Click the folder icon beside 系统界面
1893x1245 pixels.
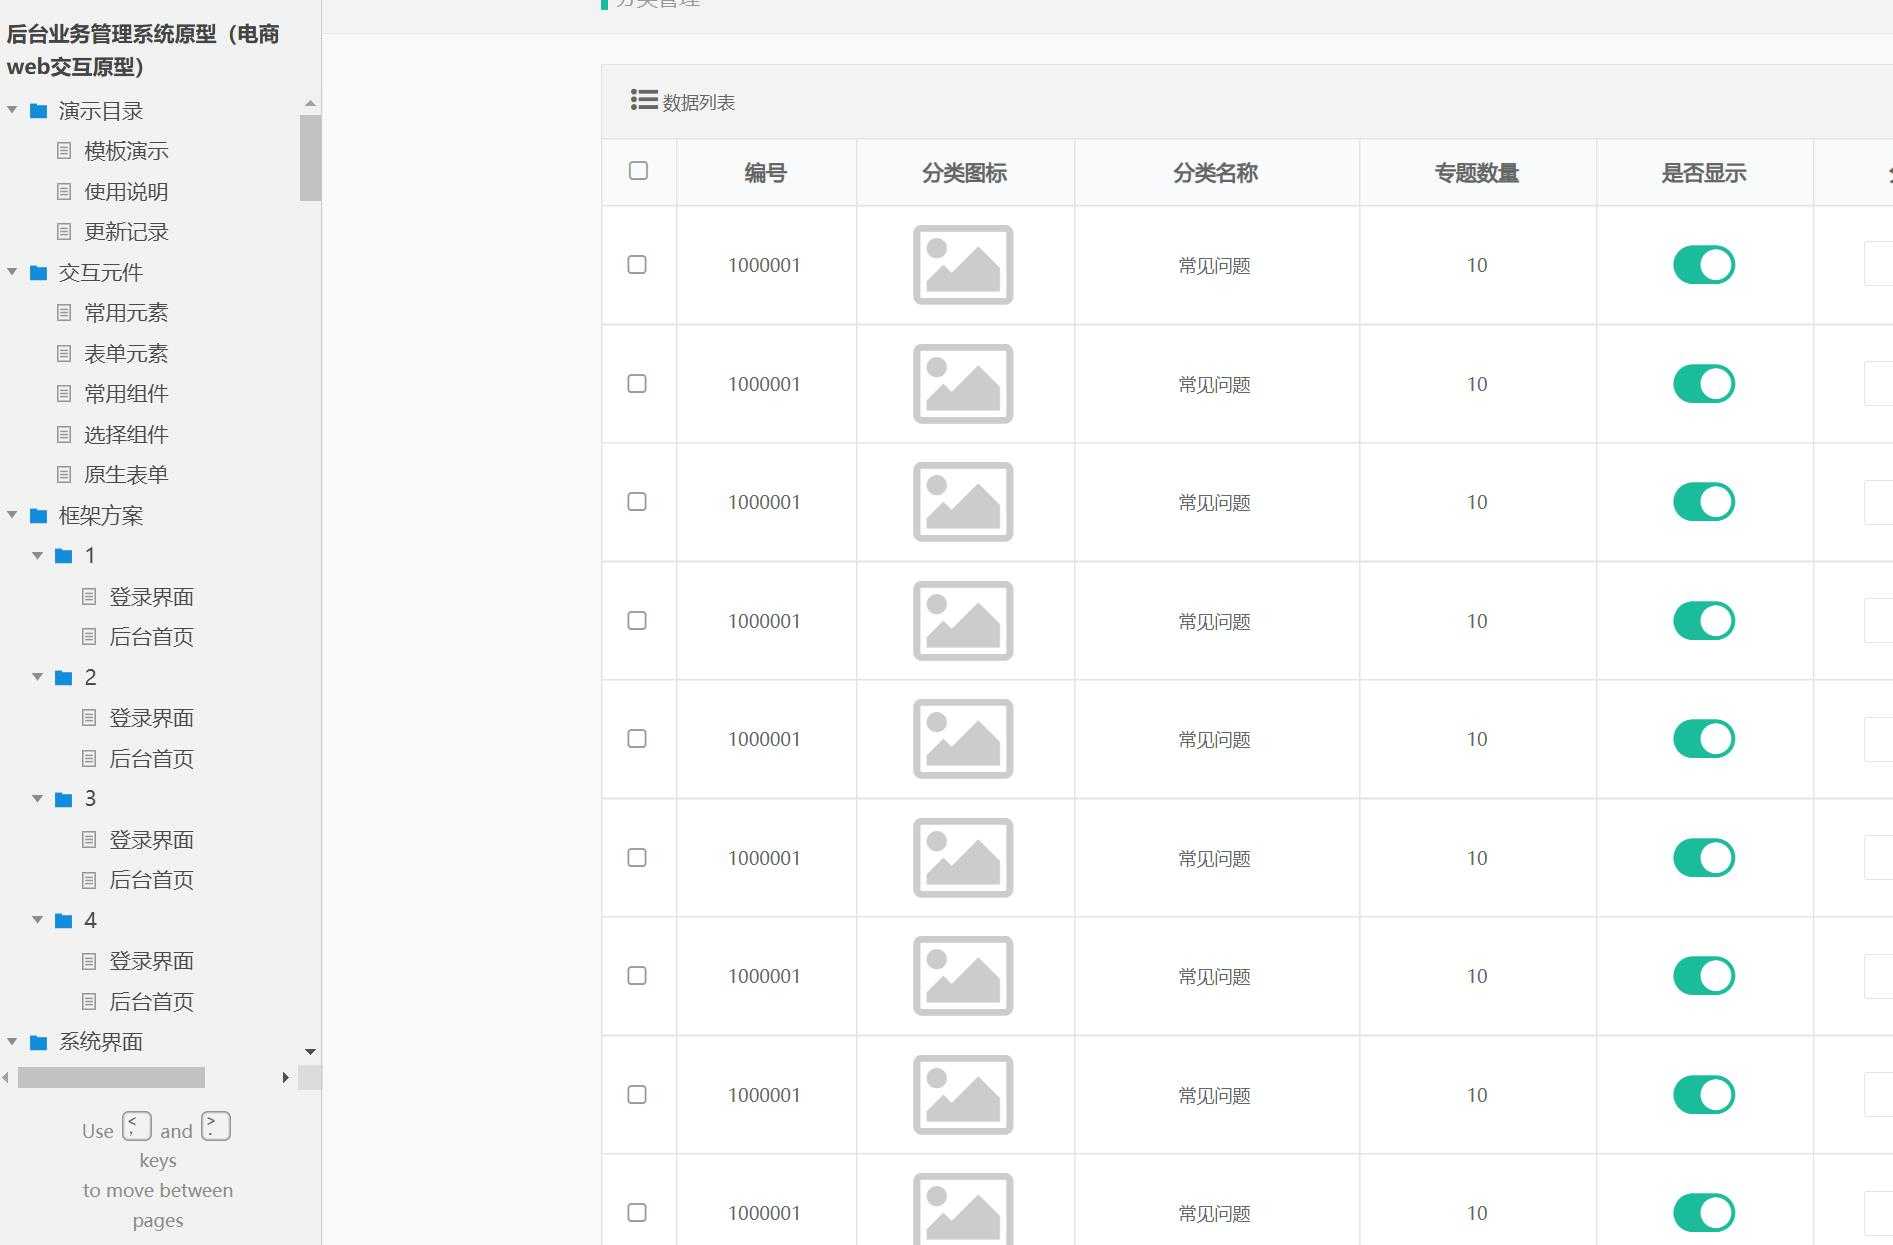pos(39,1042)
